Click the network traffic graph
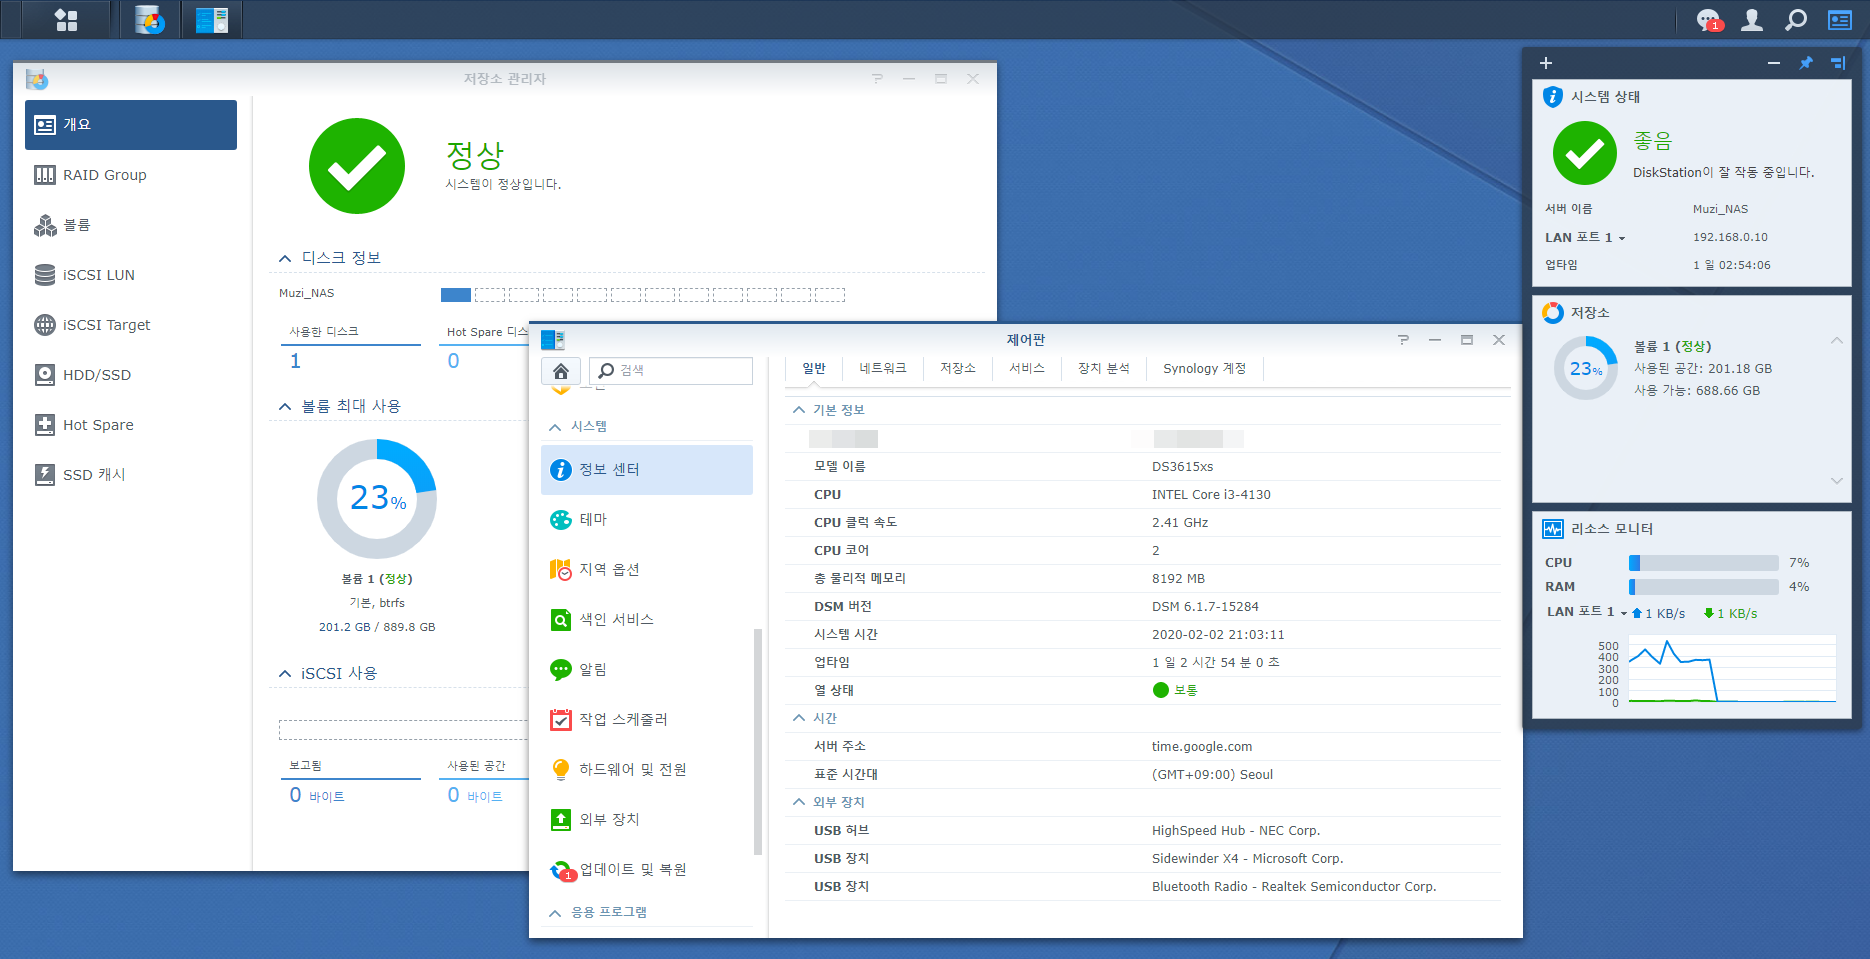Image resolution: width=1870 pixels, height=959 pixels. tap(1732, 670)
